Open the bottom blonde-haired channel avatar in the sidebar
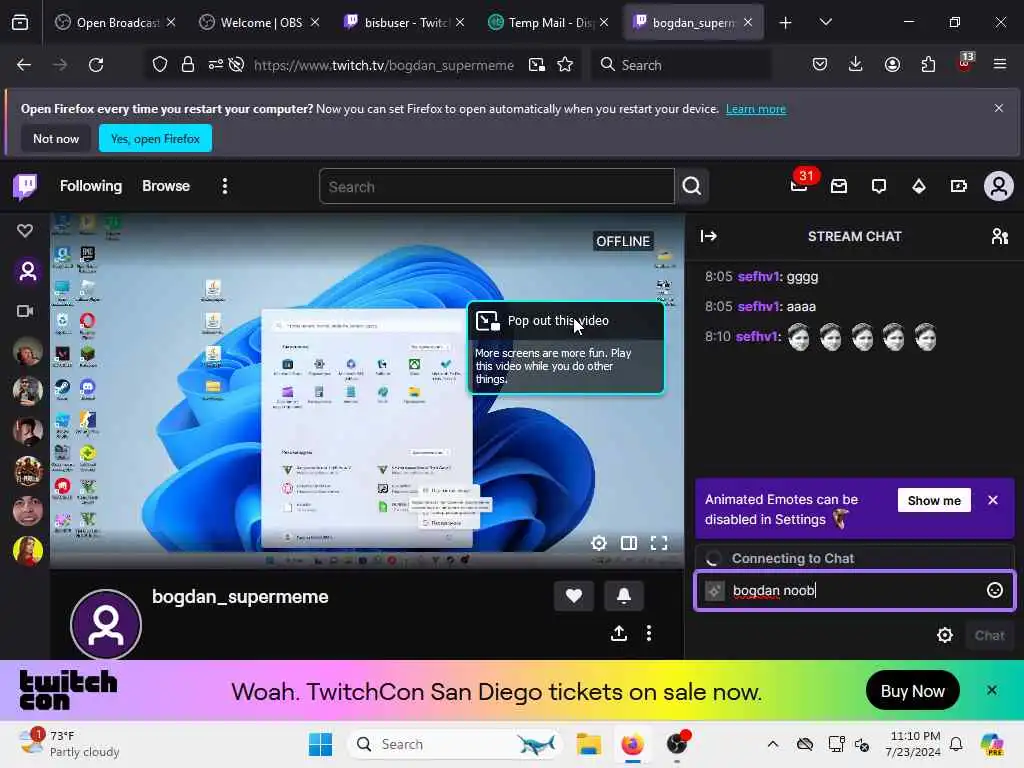Viewport: 1024px width, 768px height. coord(28,551)
